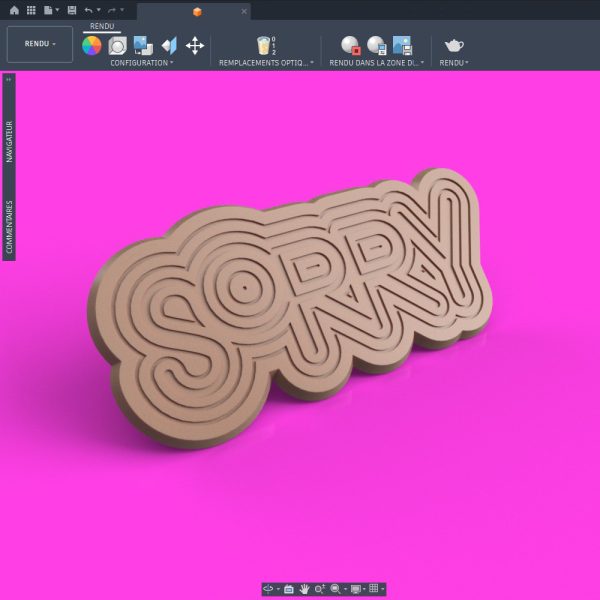600x600 pixels.
Task: Click the in-canvas render stop sphere icon
Action: click(351, 46)
